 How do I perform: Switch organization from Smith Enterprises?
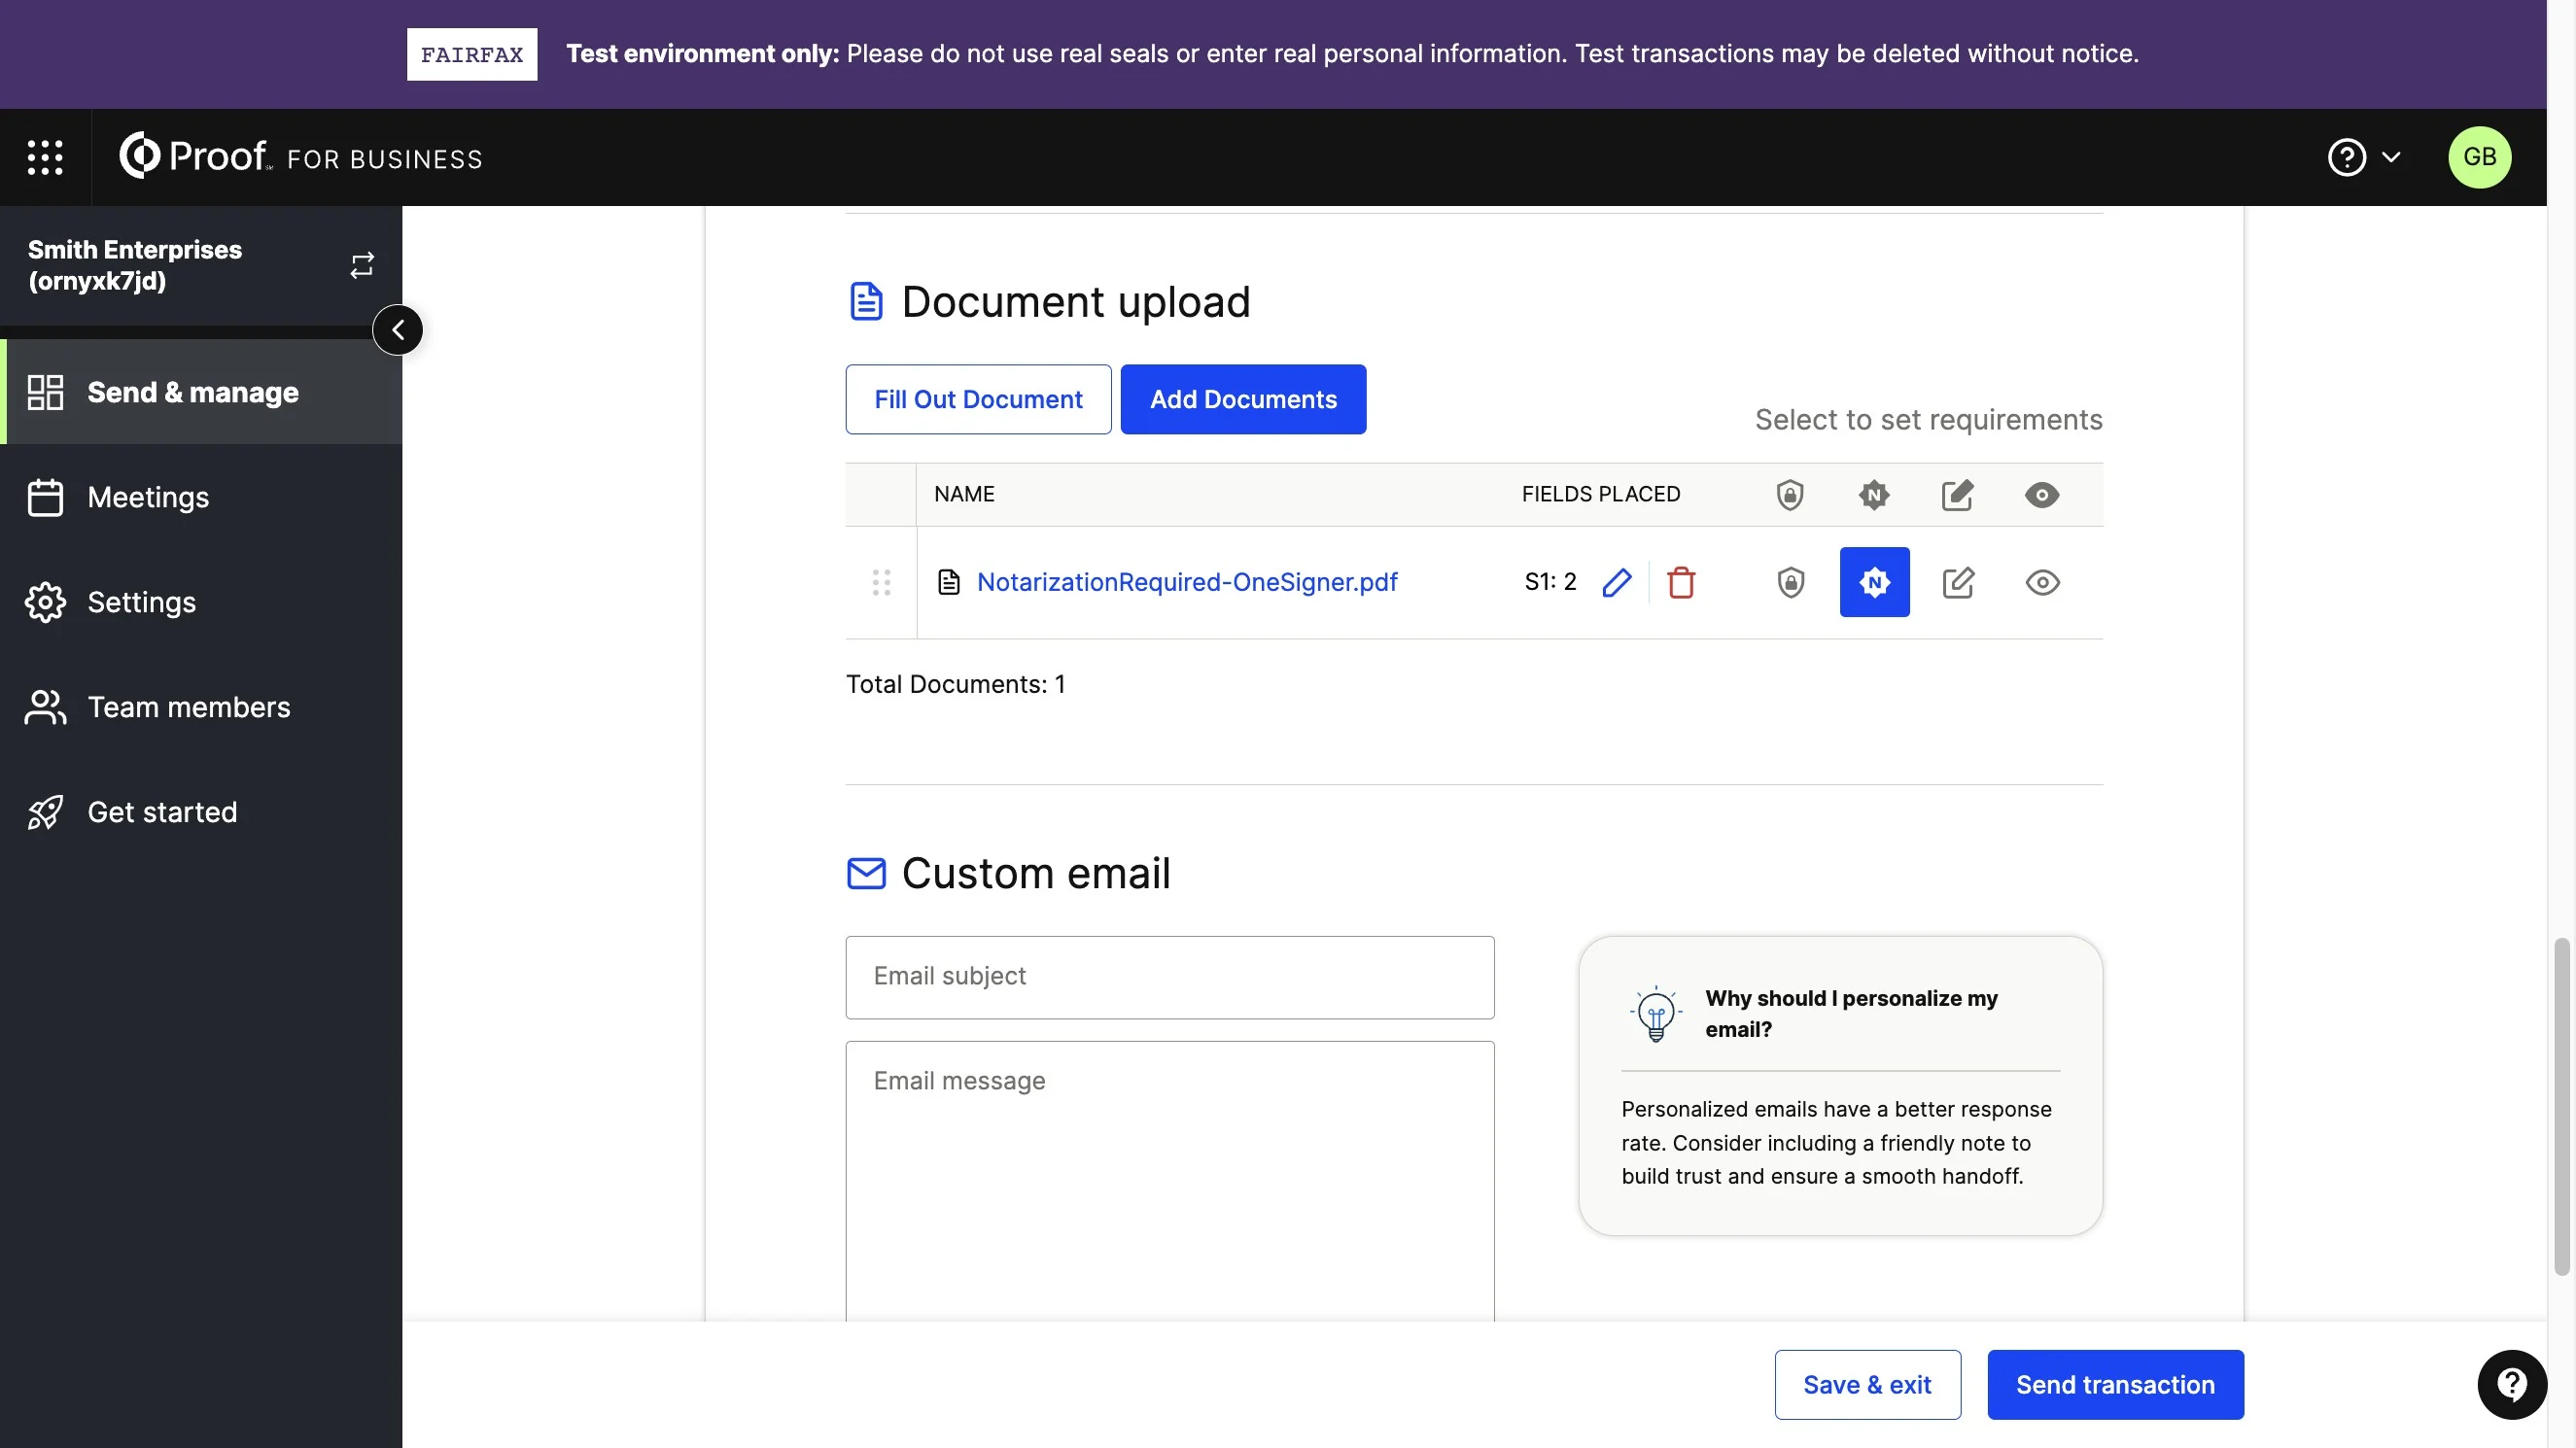tap(362, 265)
